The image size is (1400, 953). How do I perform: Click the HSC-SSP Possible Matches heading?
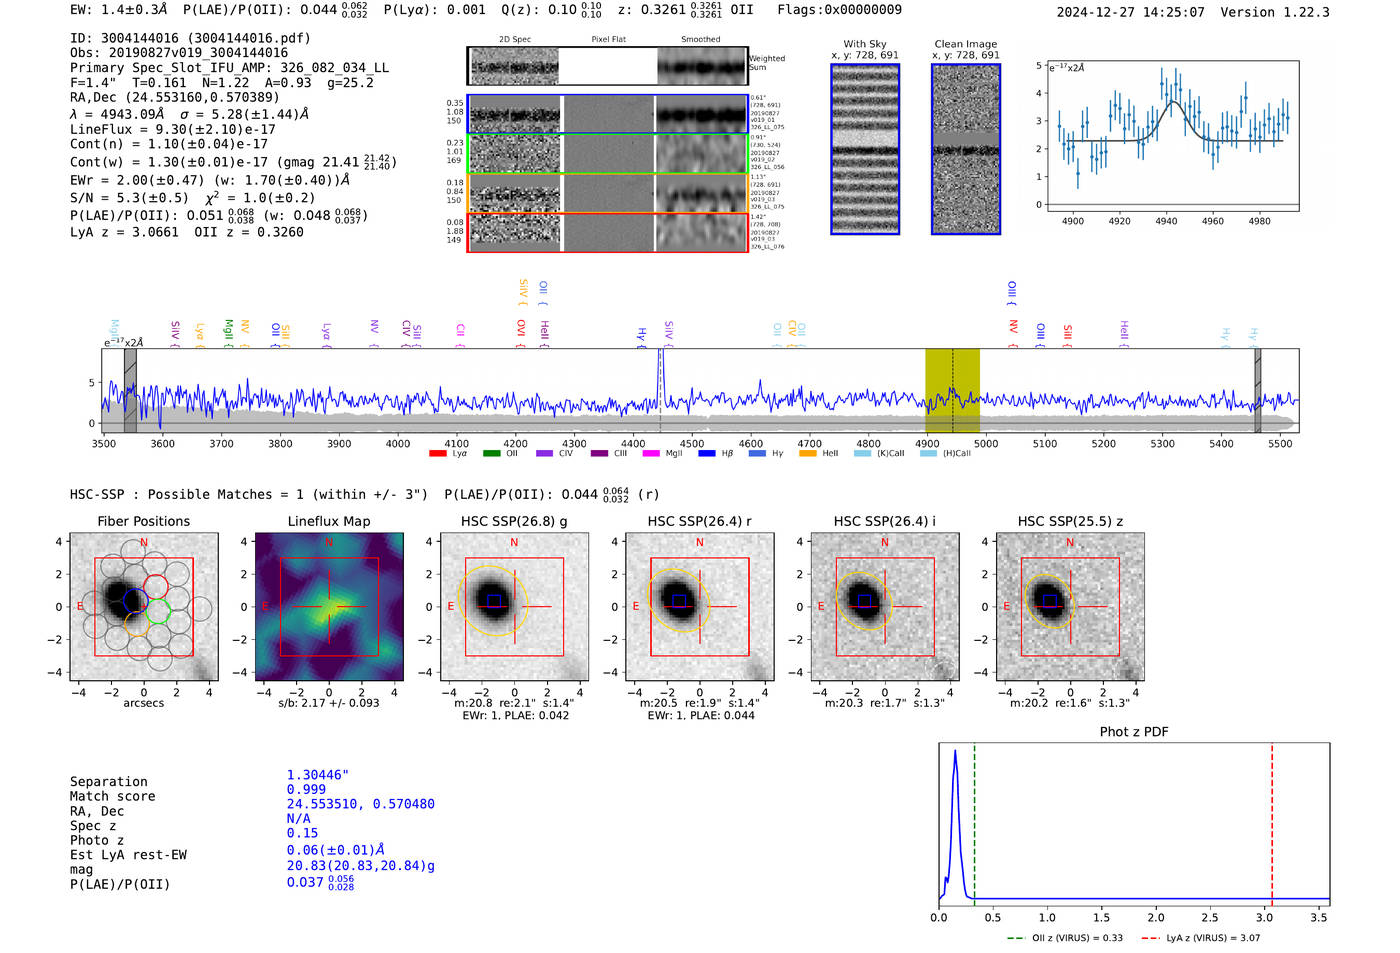point(249,494)
